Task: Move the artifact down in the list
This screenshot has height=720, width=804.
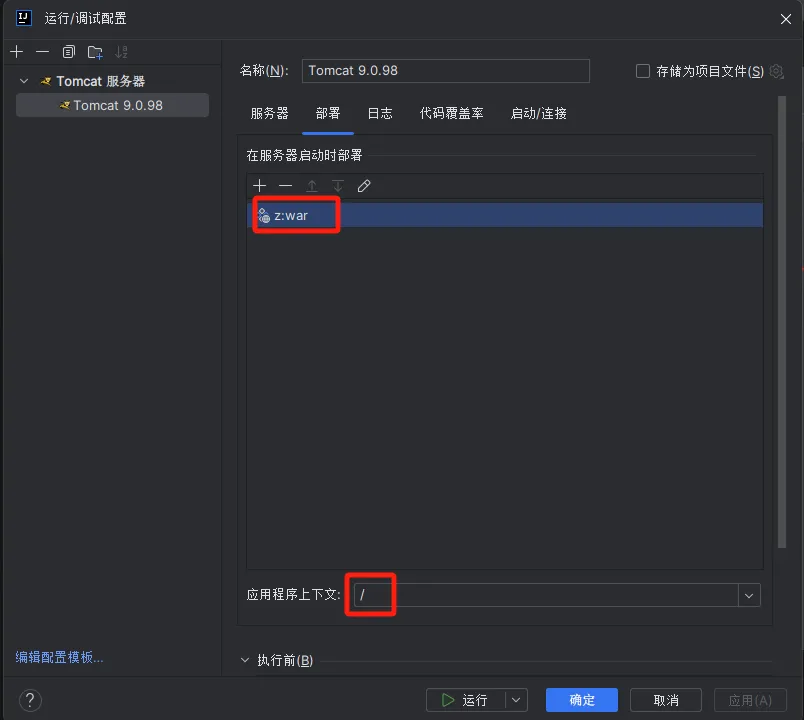Action: point(338,185)
